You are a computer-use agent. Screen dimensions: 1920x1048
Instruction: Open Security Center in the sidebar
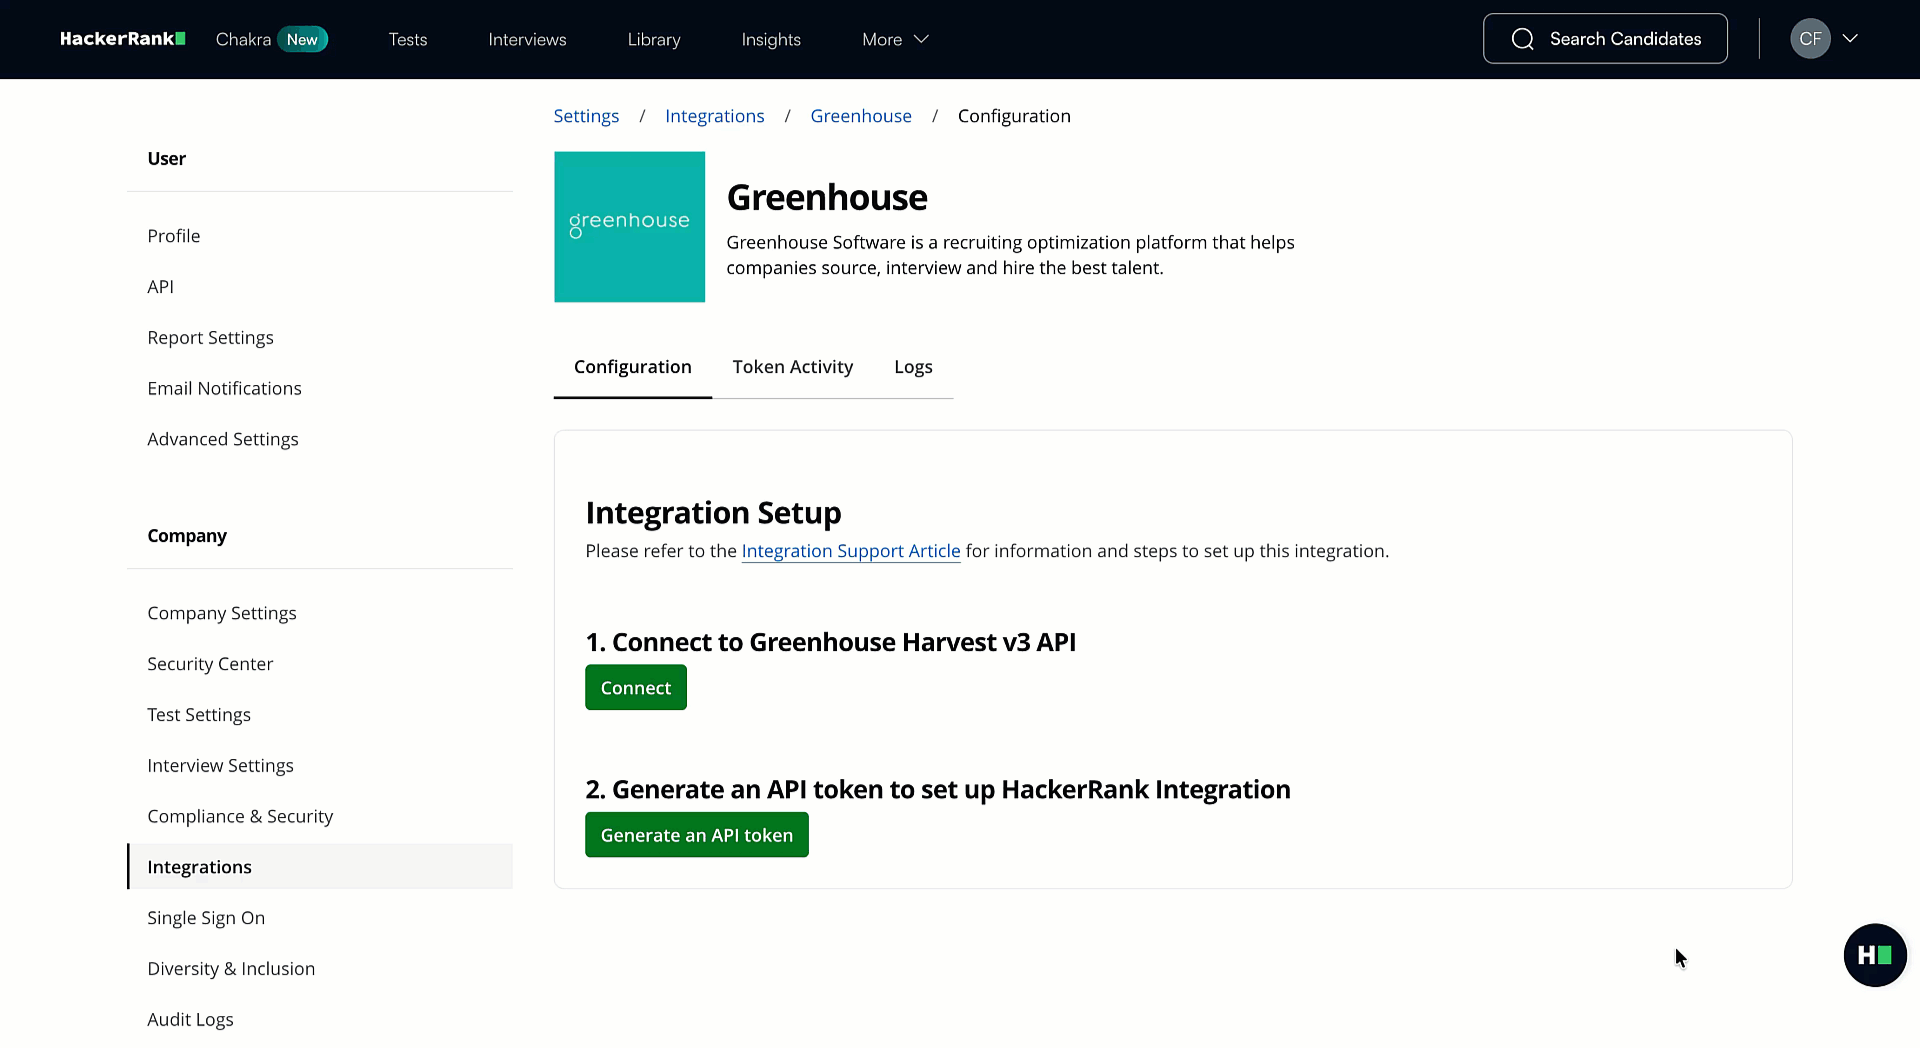coord(210,664)
